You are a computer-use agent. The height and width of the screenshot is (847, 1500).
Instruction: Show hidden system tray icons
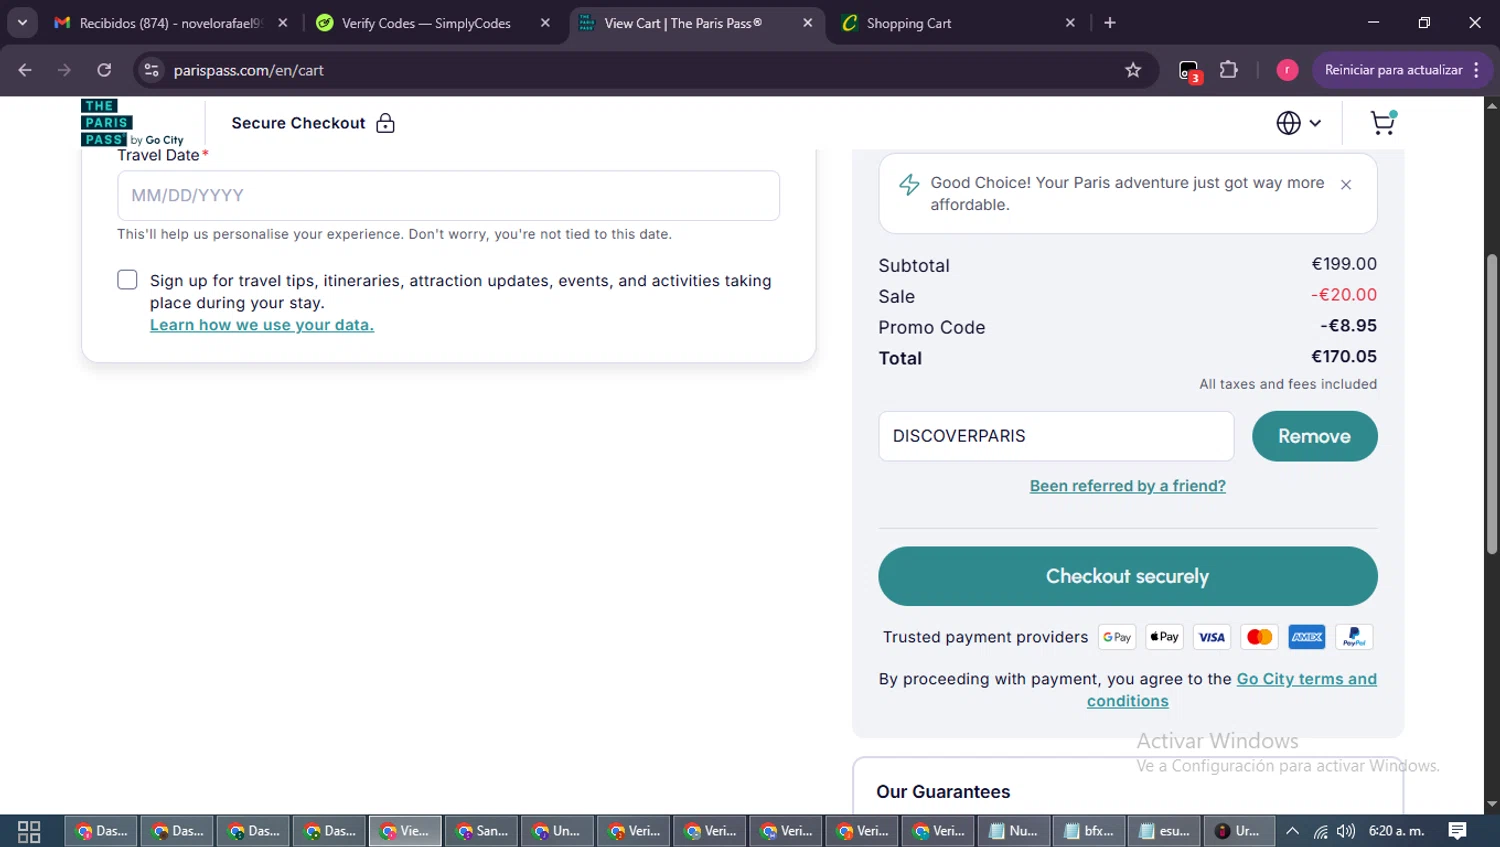pos(1292,831)
